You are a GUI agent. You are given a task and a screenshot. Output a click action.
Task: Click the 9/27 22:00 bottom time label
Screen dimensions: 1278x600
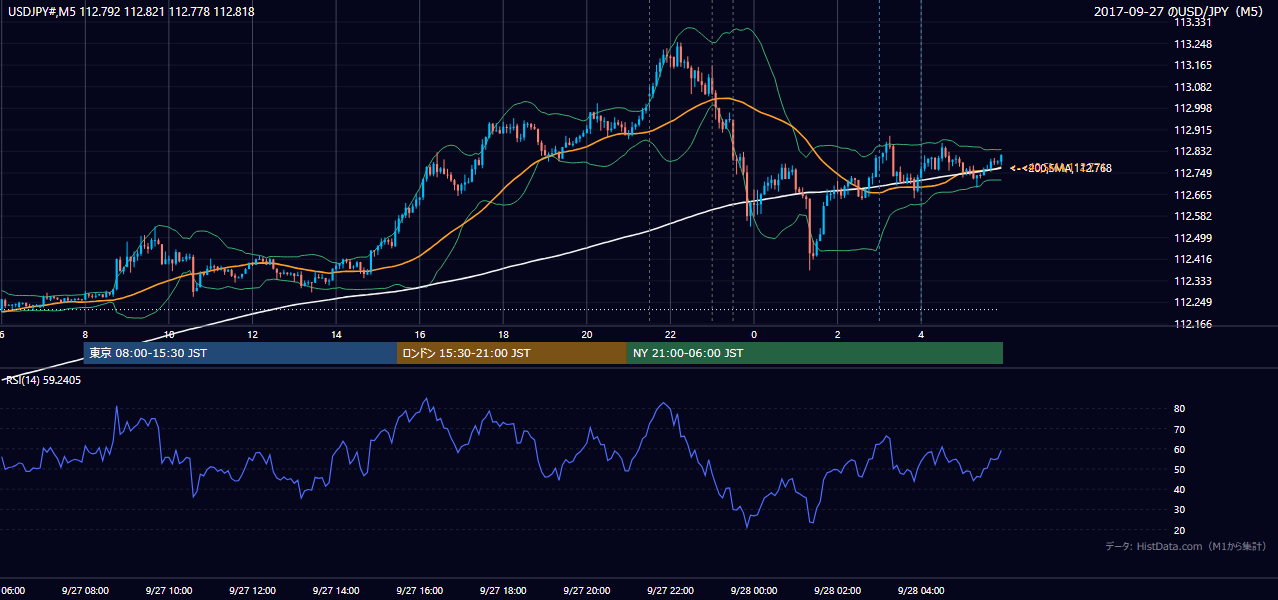[670, 591]
